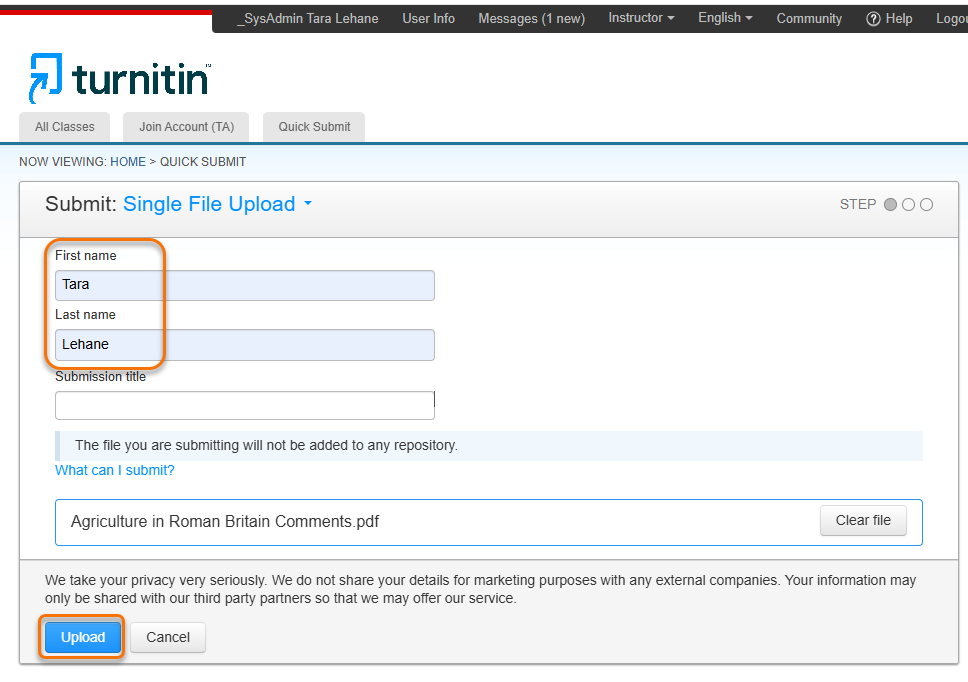The height and width of the screenshot is (682, 968).
Task: Open the 'What can I submit?' link
Action: point(114,470)
